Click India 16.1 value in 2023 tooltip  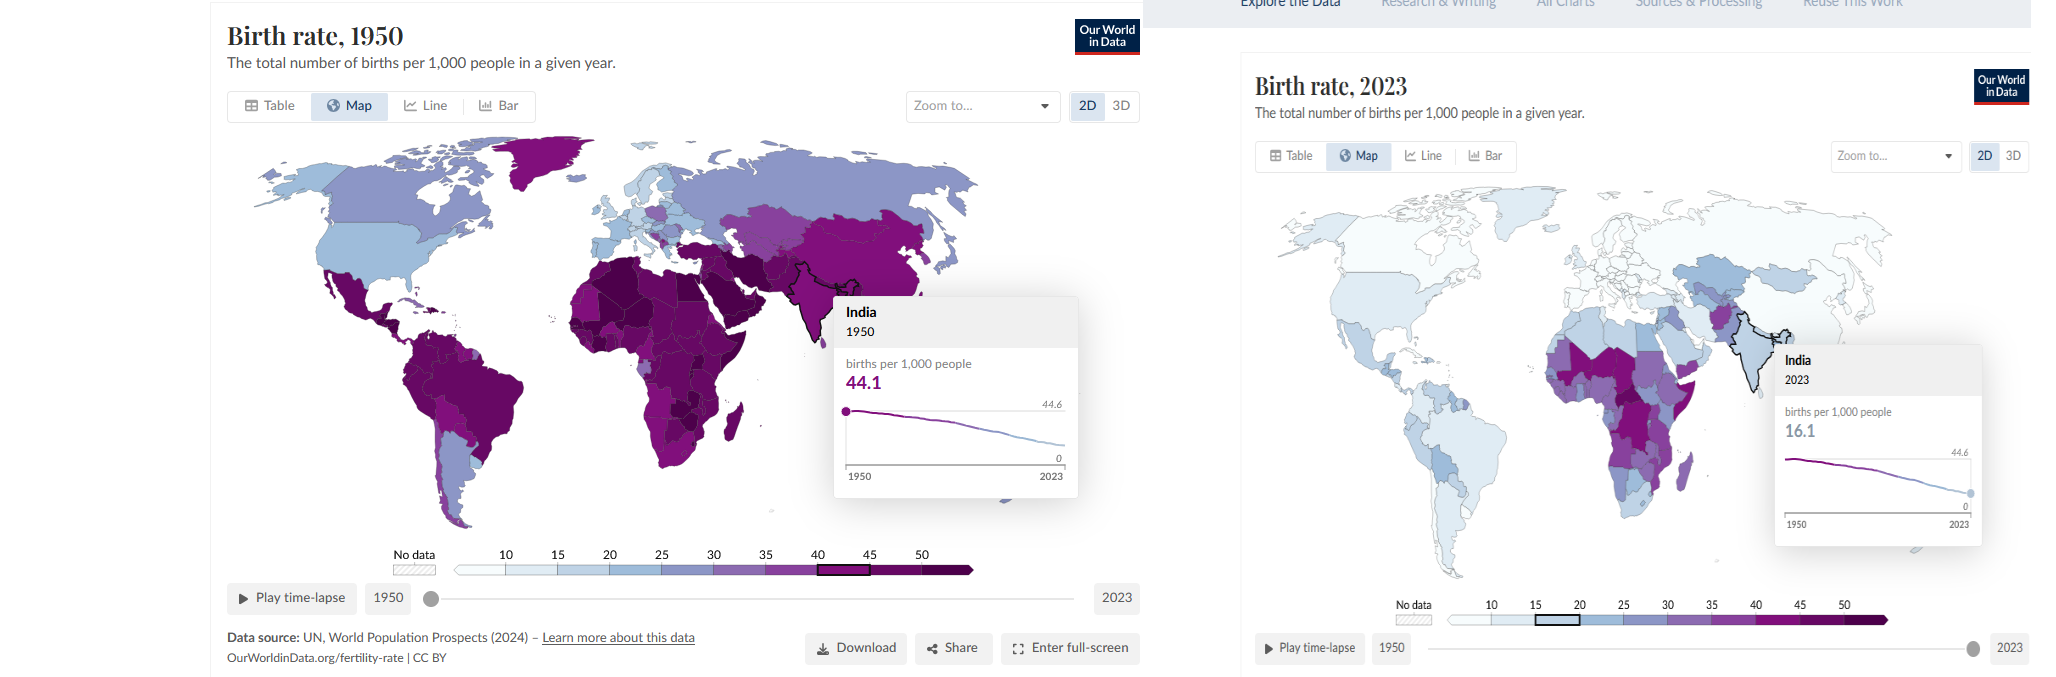(1800, 431)
